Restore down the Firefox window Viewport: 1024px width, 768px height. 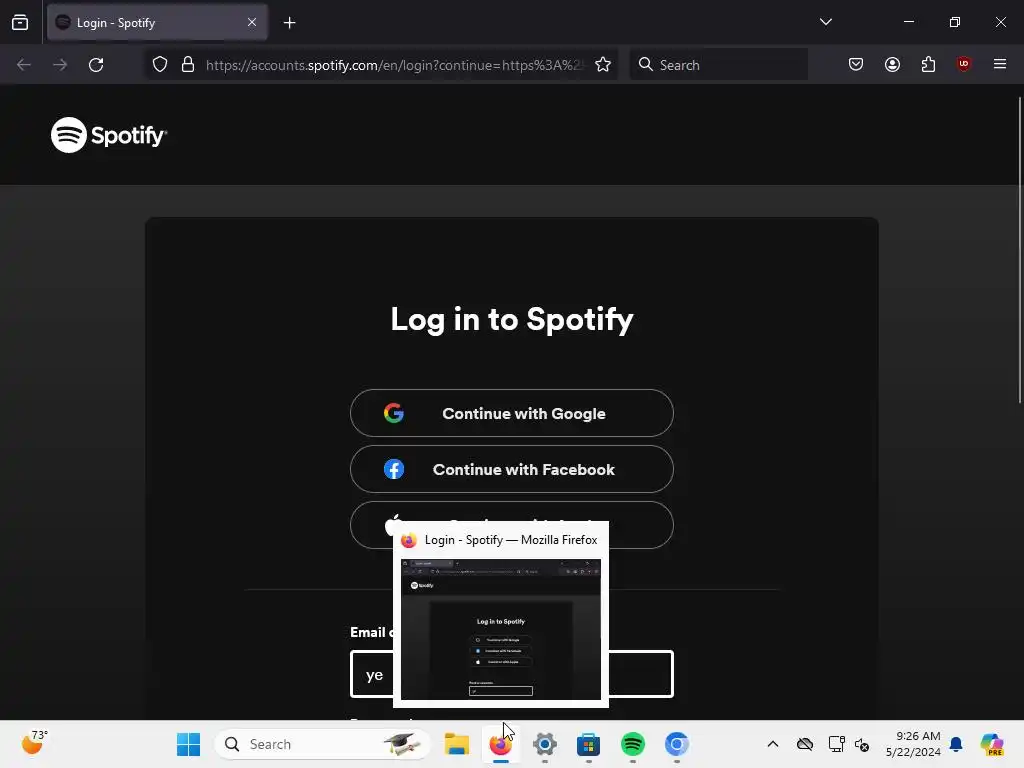955,22
